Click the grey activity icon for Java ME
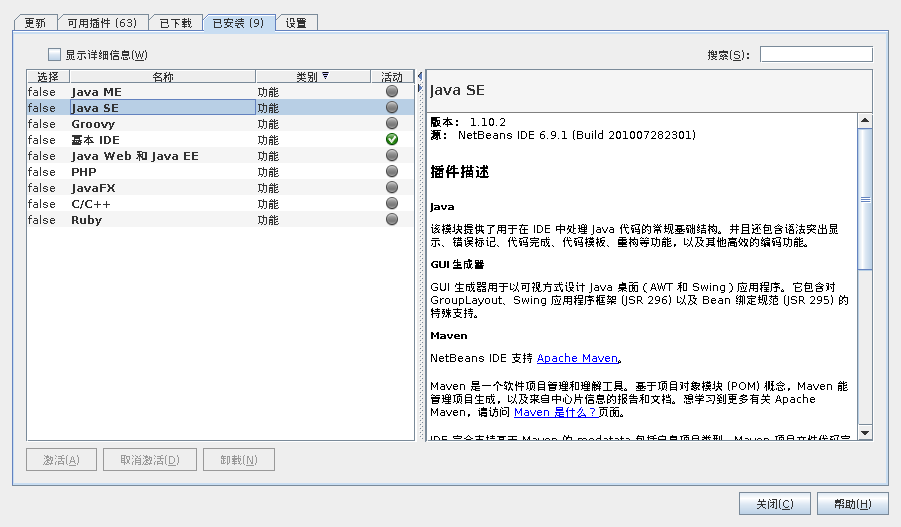Image resolution: width=901 pixels, height=527 pixels. (x=392, y=91)
